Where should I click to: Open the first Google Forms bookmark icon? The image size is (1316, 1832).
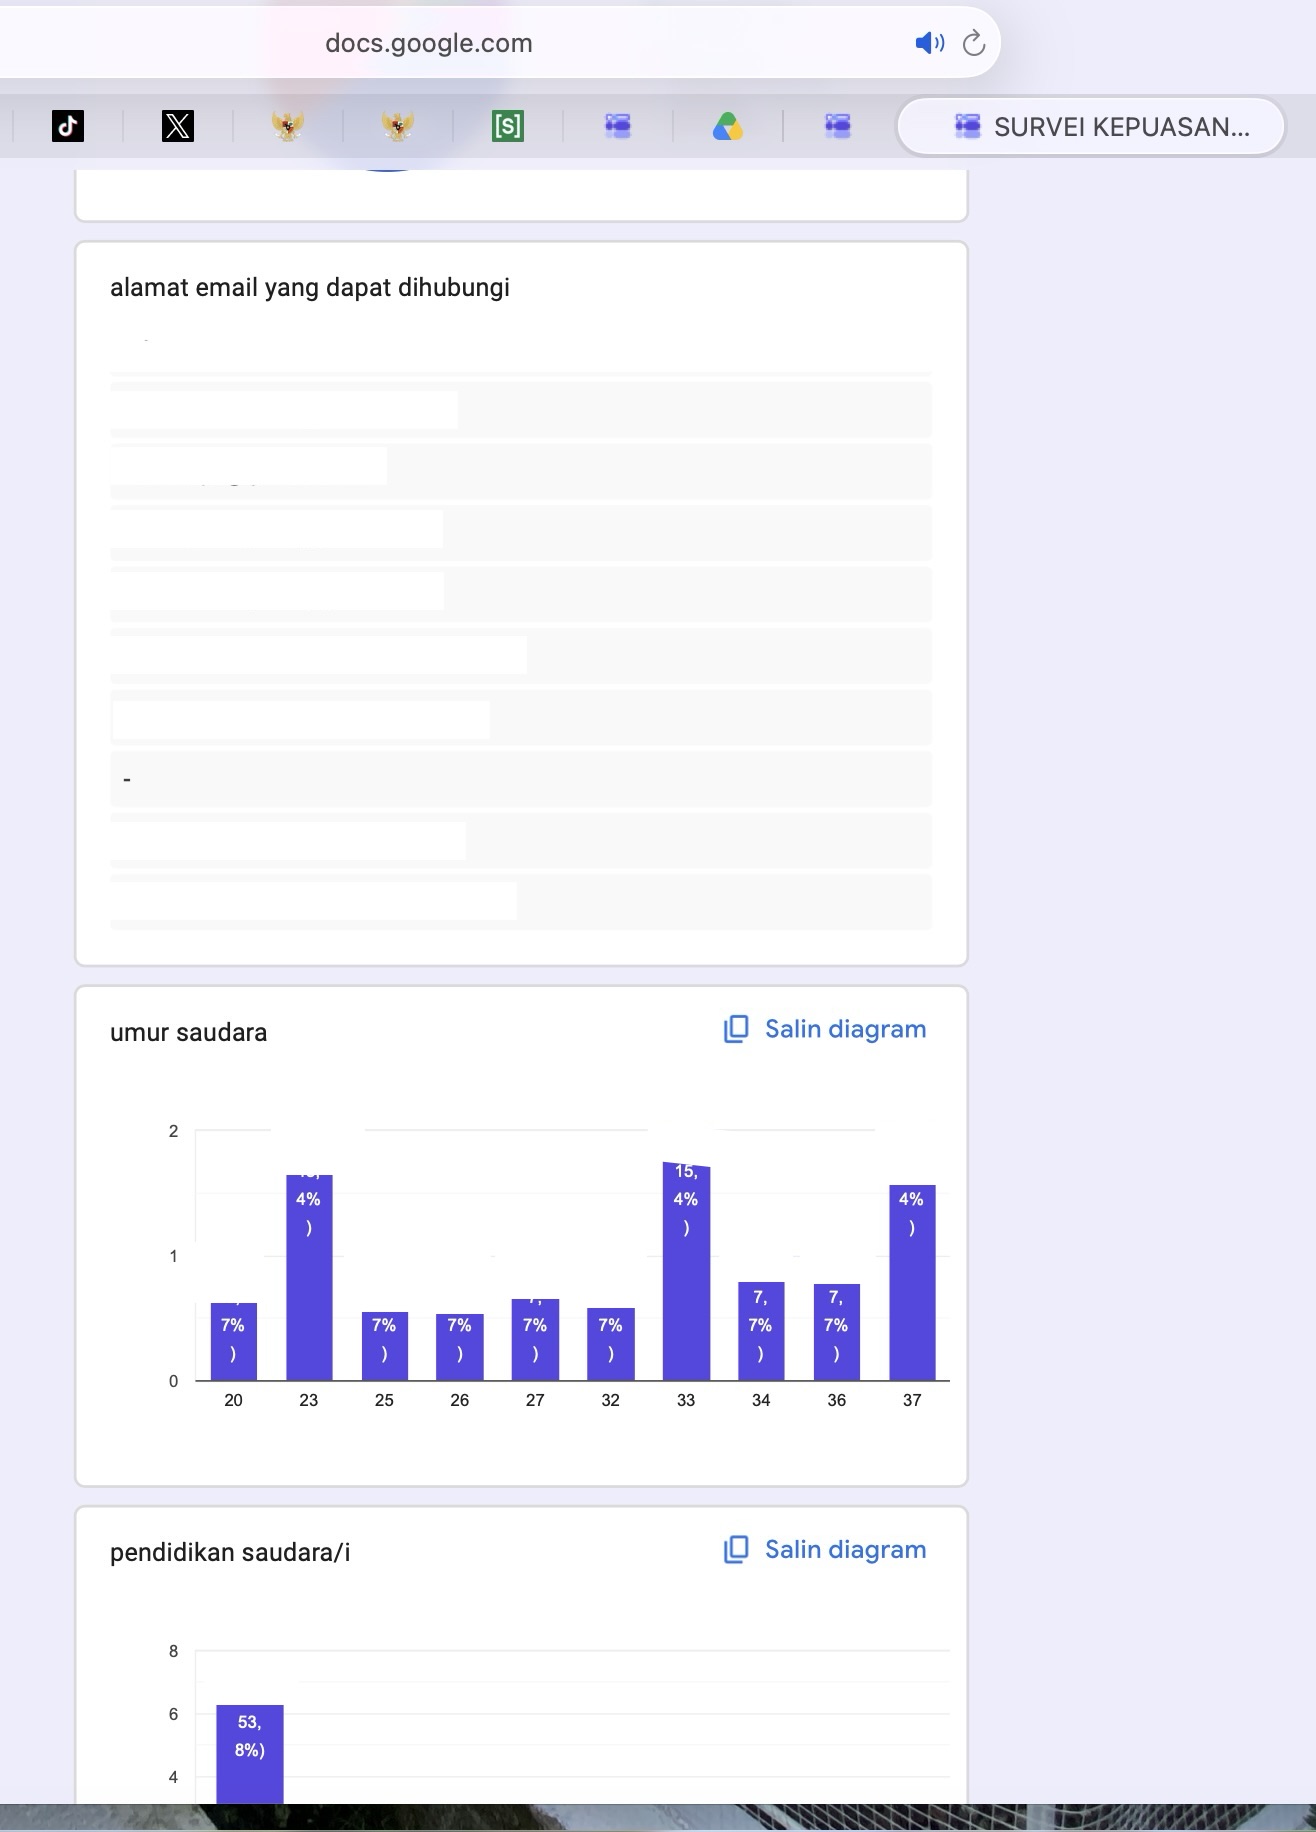(618, 126)
